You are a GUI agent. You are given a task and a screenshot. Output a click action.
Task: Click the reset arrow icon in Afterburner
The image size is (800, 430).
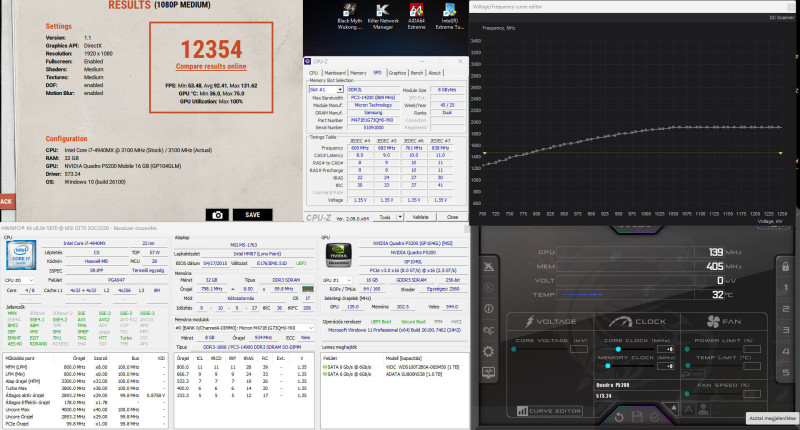click(x=619, y=417)
